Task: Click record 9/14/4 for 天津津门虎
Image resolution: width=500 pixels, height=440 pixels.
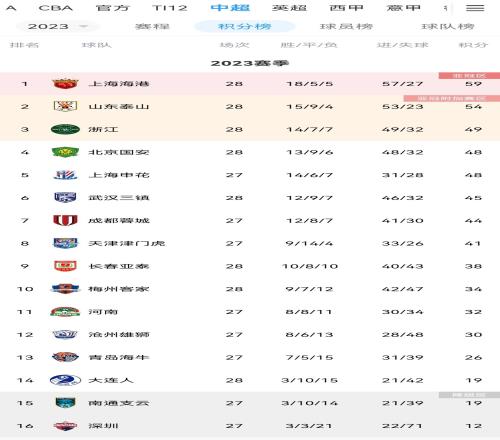Action: 309,243
